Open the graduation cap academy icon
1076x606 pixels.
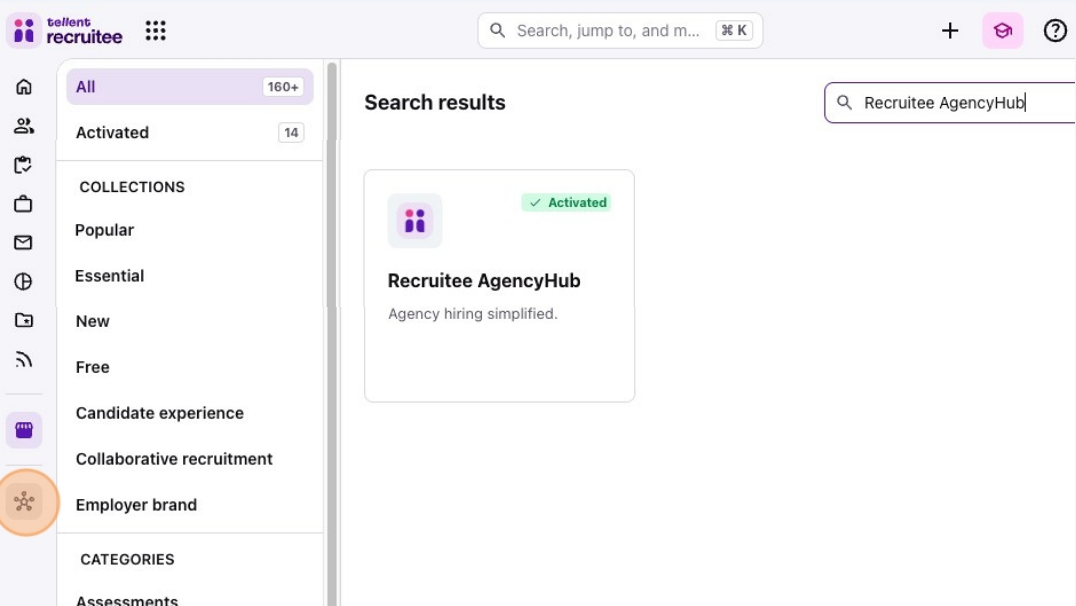coord(1003,30)
